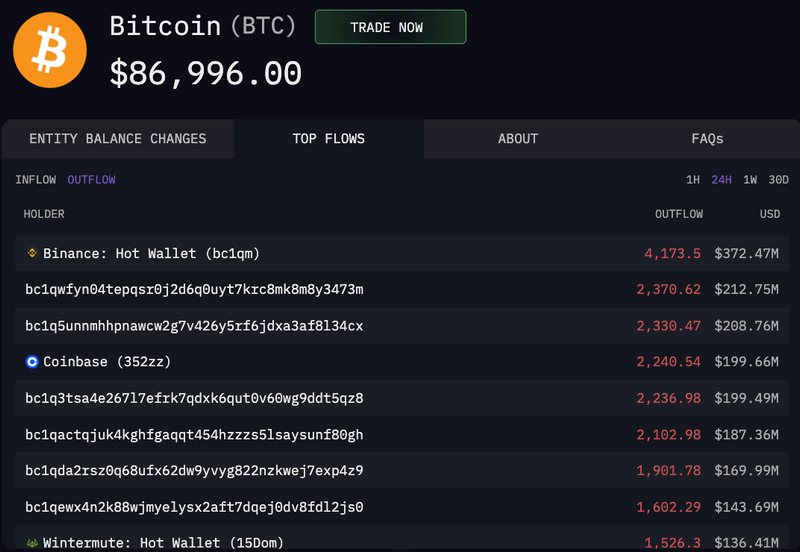The image size is (800, 552).
Task: Set timeframe to 24H
Action: pos(721,180)
